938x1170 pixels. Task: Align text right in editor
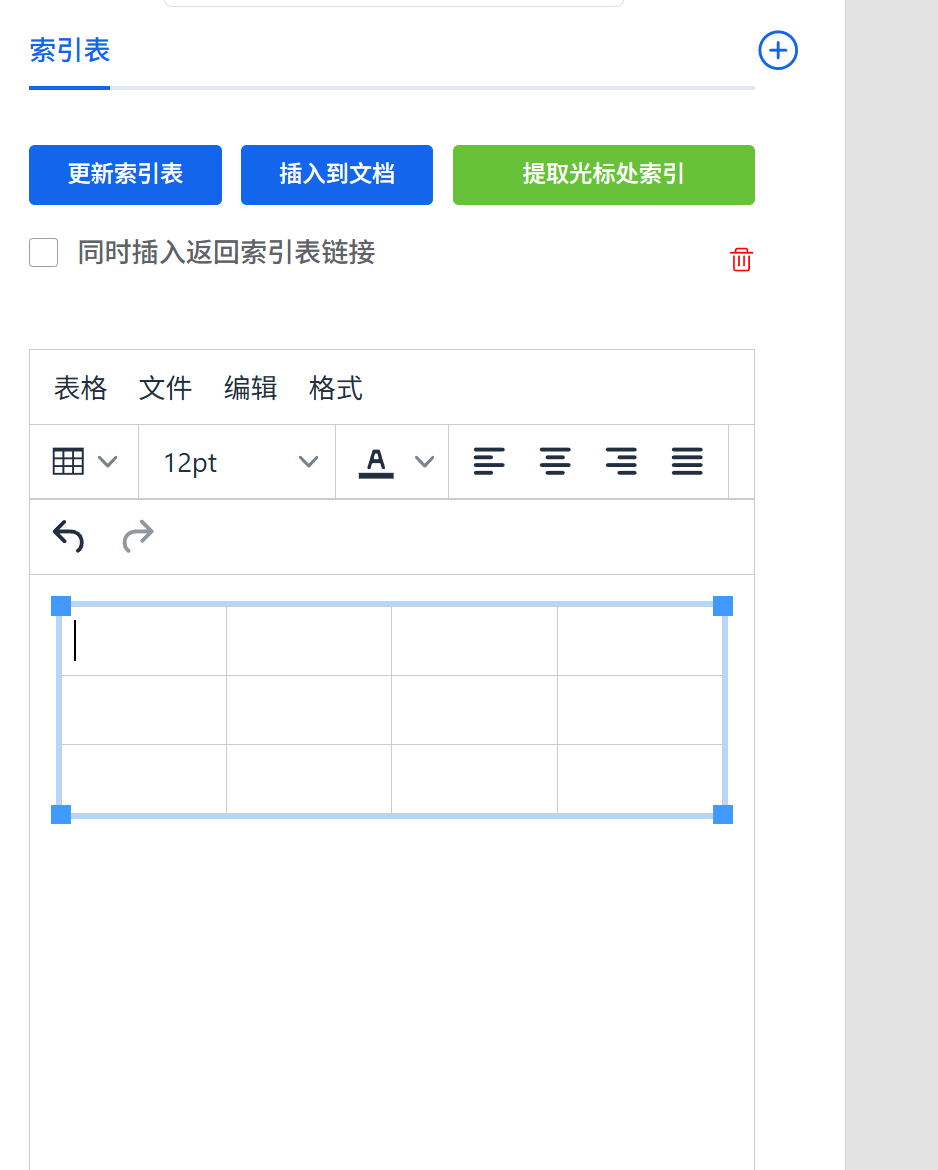[x=621, y=462]
